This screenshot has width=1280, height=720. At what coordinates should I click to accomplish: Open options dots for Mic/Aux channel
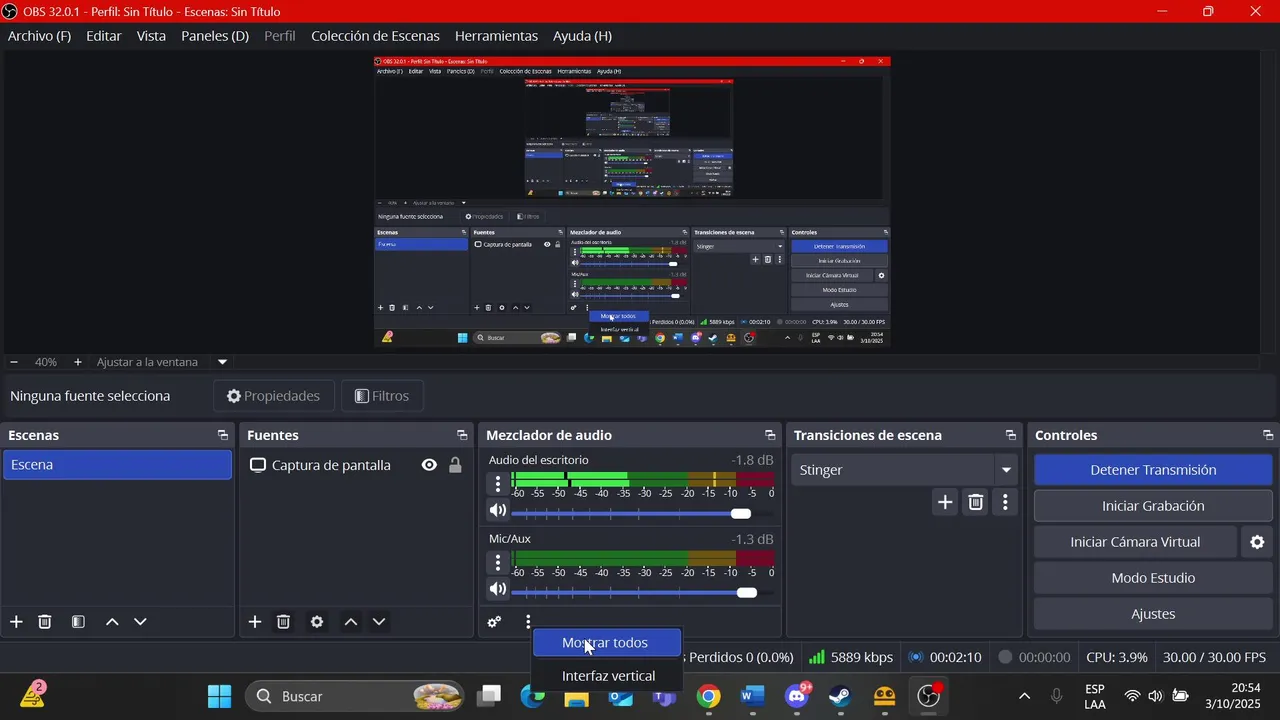click(498, 563)
